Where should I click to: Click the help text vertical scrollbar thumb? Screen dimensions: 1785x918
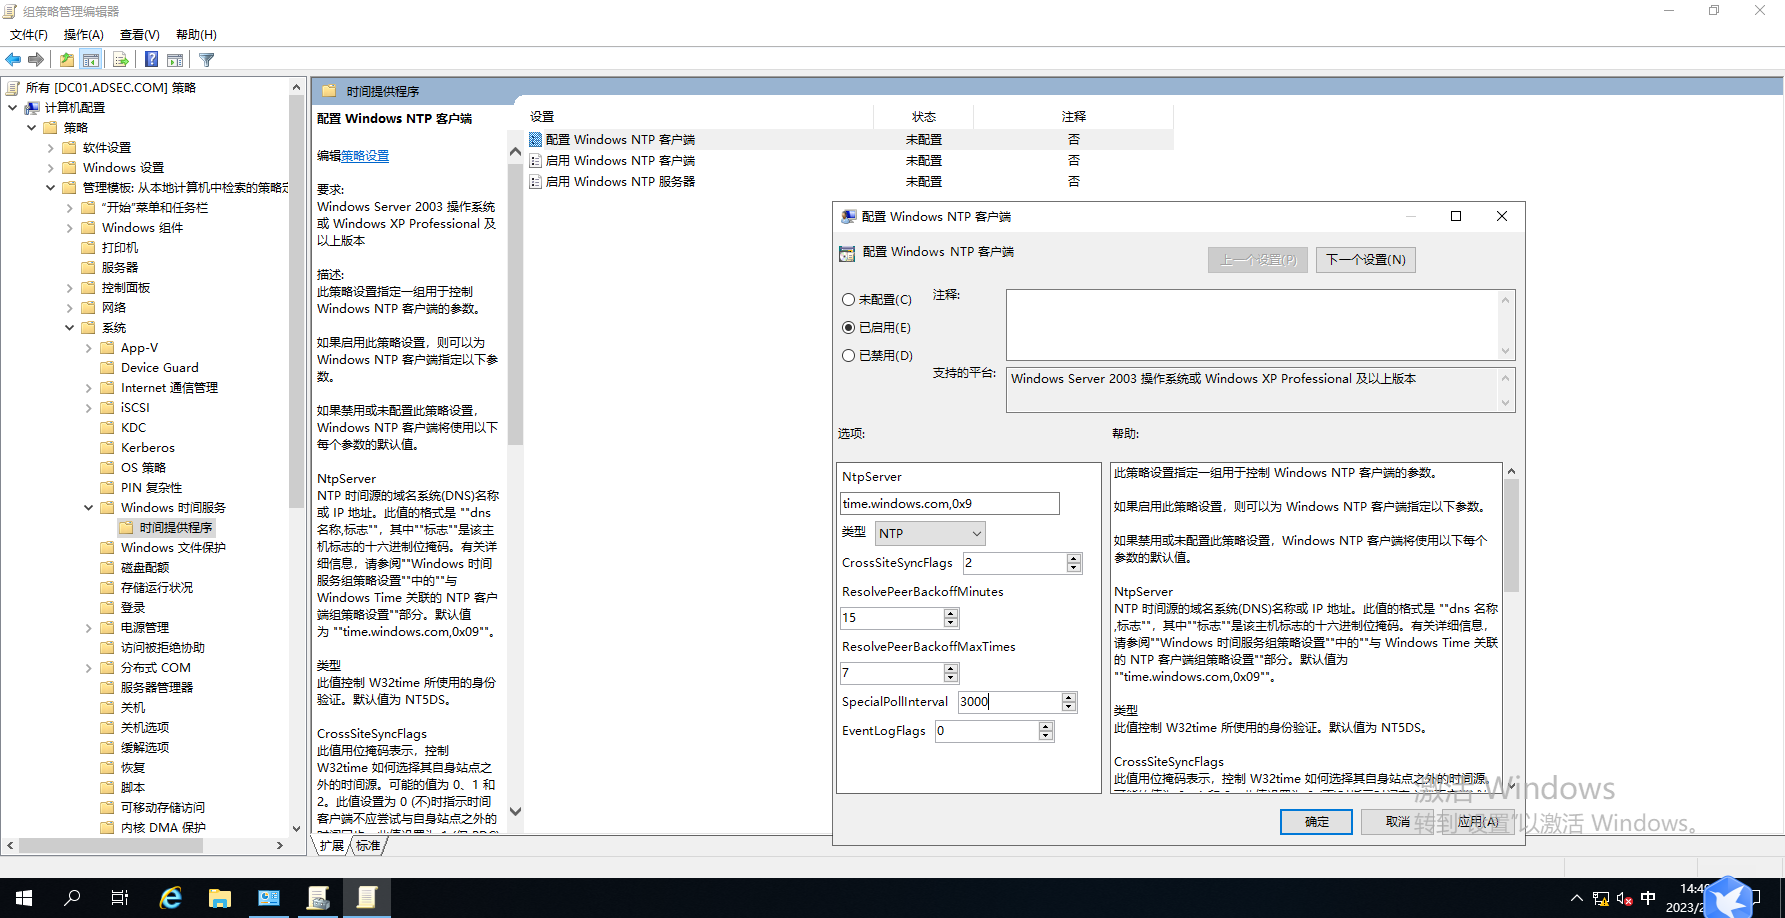point(1511,535)
